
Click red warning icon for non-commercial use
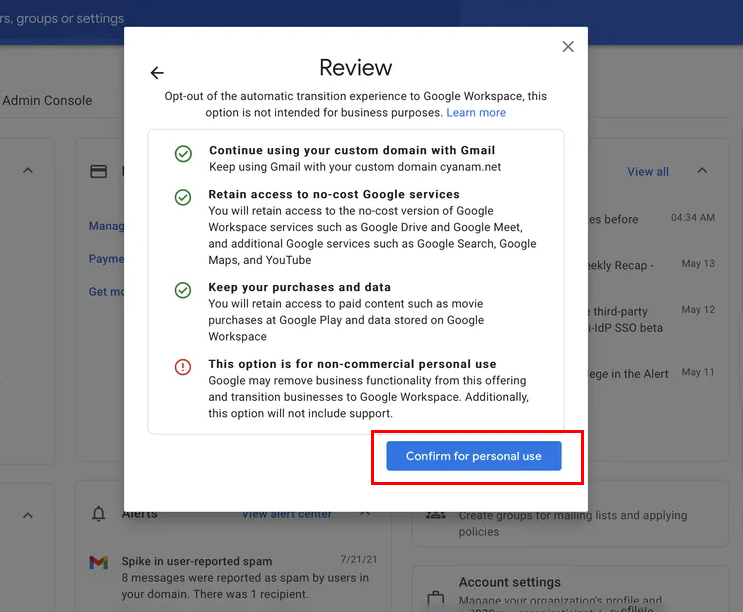[183, 367]
